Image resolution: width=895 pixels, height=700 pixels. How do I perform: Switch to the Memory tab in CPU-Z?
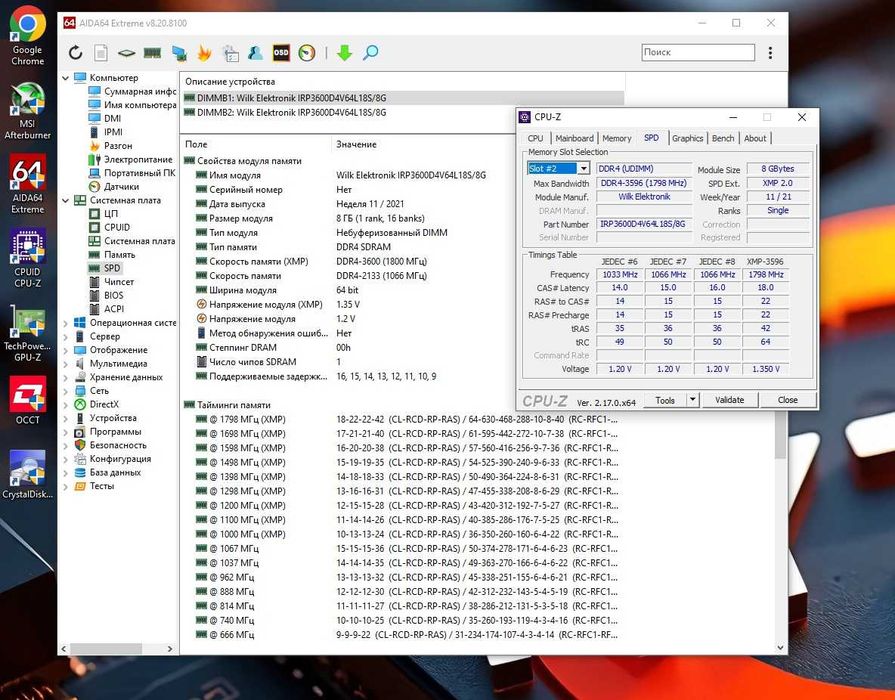616,138
